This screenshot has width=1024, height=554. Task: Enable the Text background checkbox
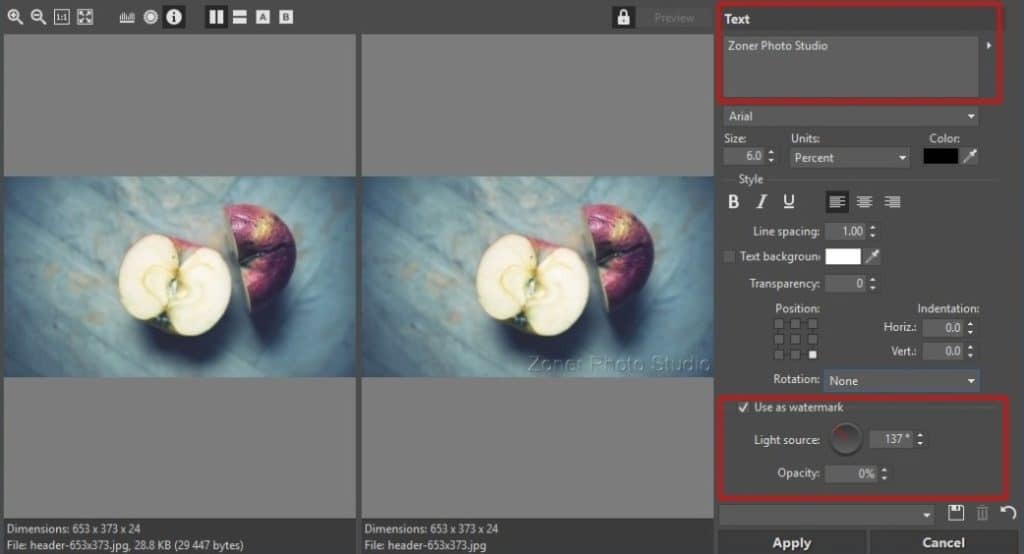tap(729, 257)
